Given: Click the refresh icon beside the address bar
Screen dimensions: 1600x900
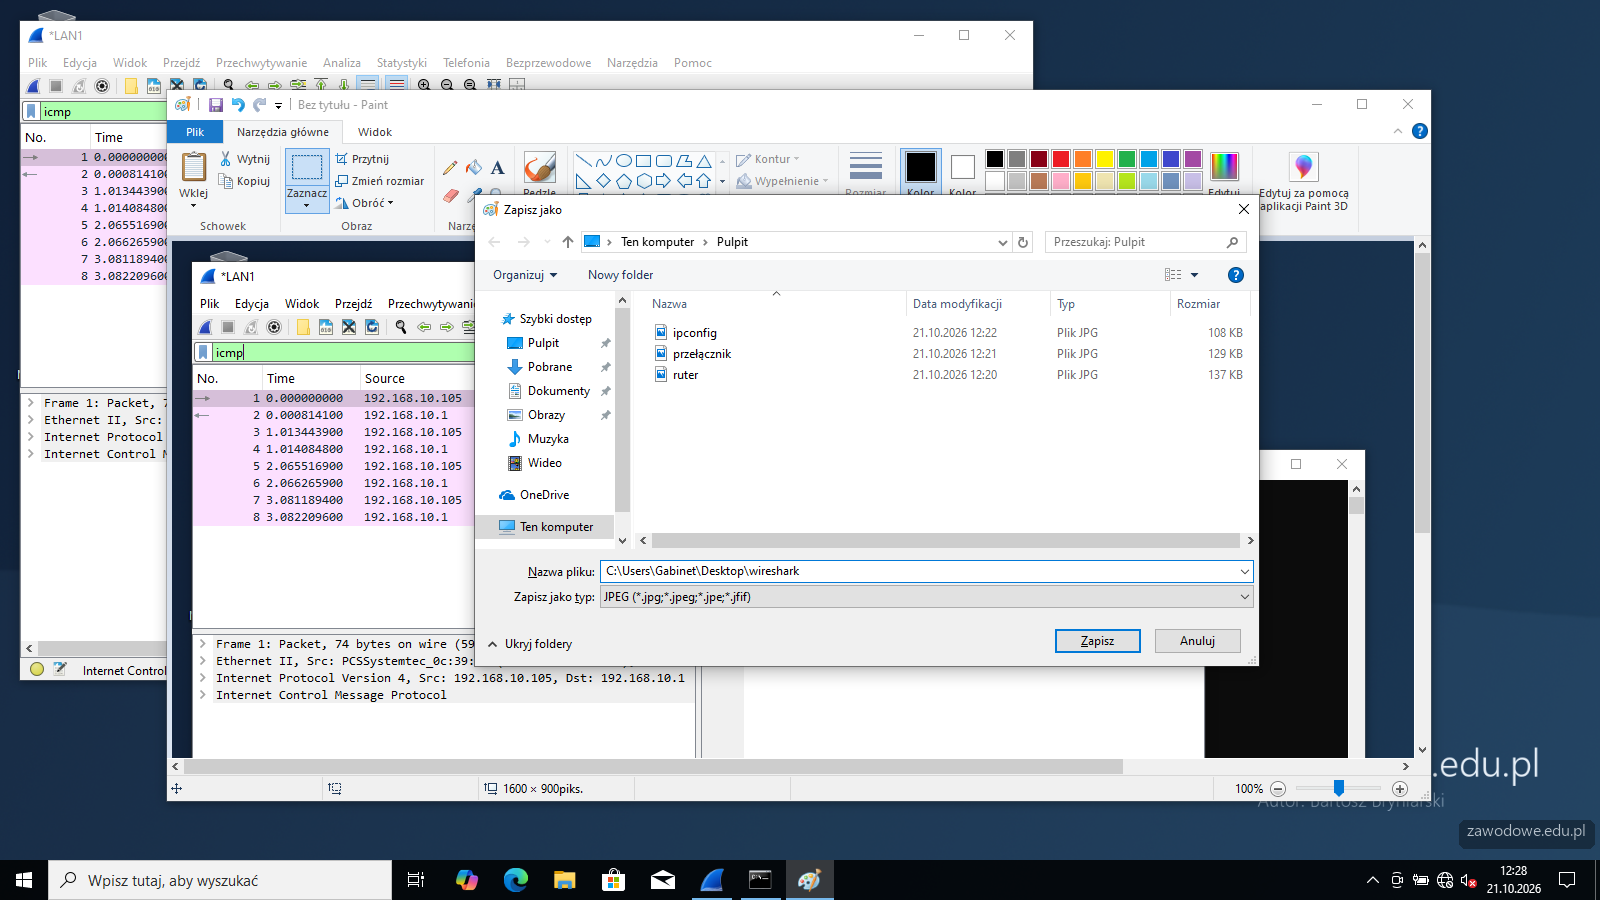Looking at the screenshot, I should (x=1023, y=242).
